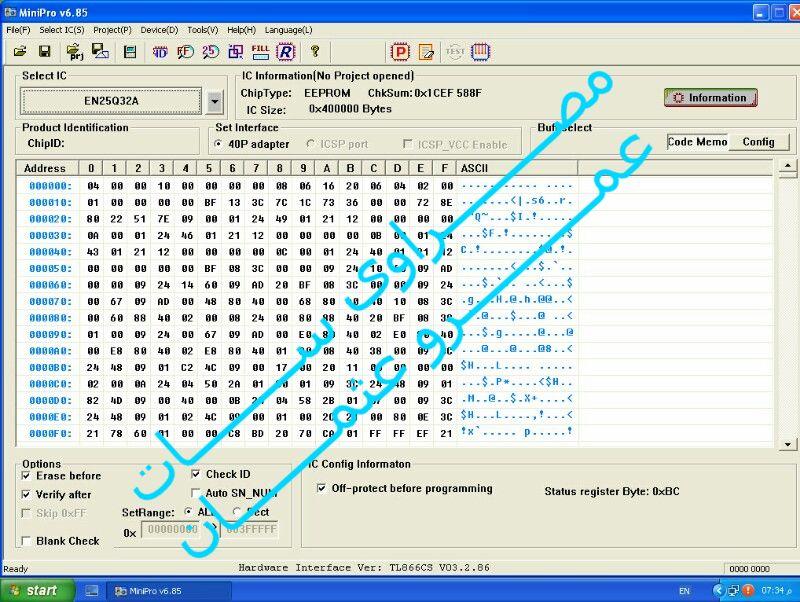Open the Language(L) menu
Image resolution: width=800 pixels, height=602 pixels.
(288, 30)
